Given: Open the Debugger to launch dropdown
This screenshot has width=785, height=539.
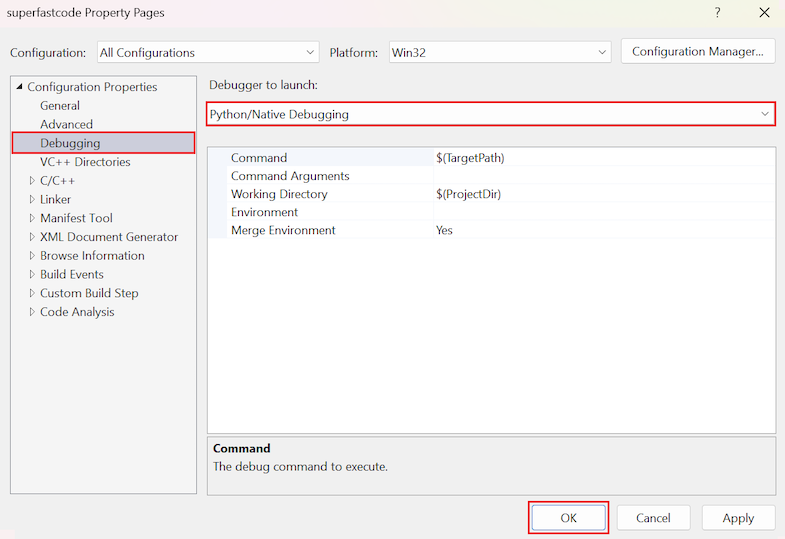Looking at the screenshot, I should tap(491, 114).
